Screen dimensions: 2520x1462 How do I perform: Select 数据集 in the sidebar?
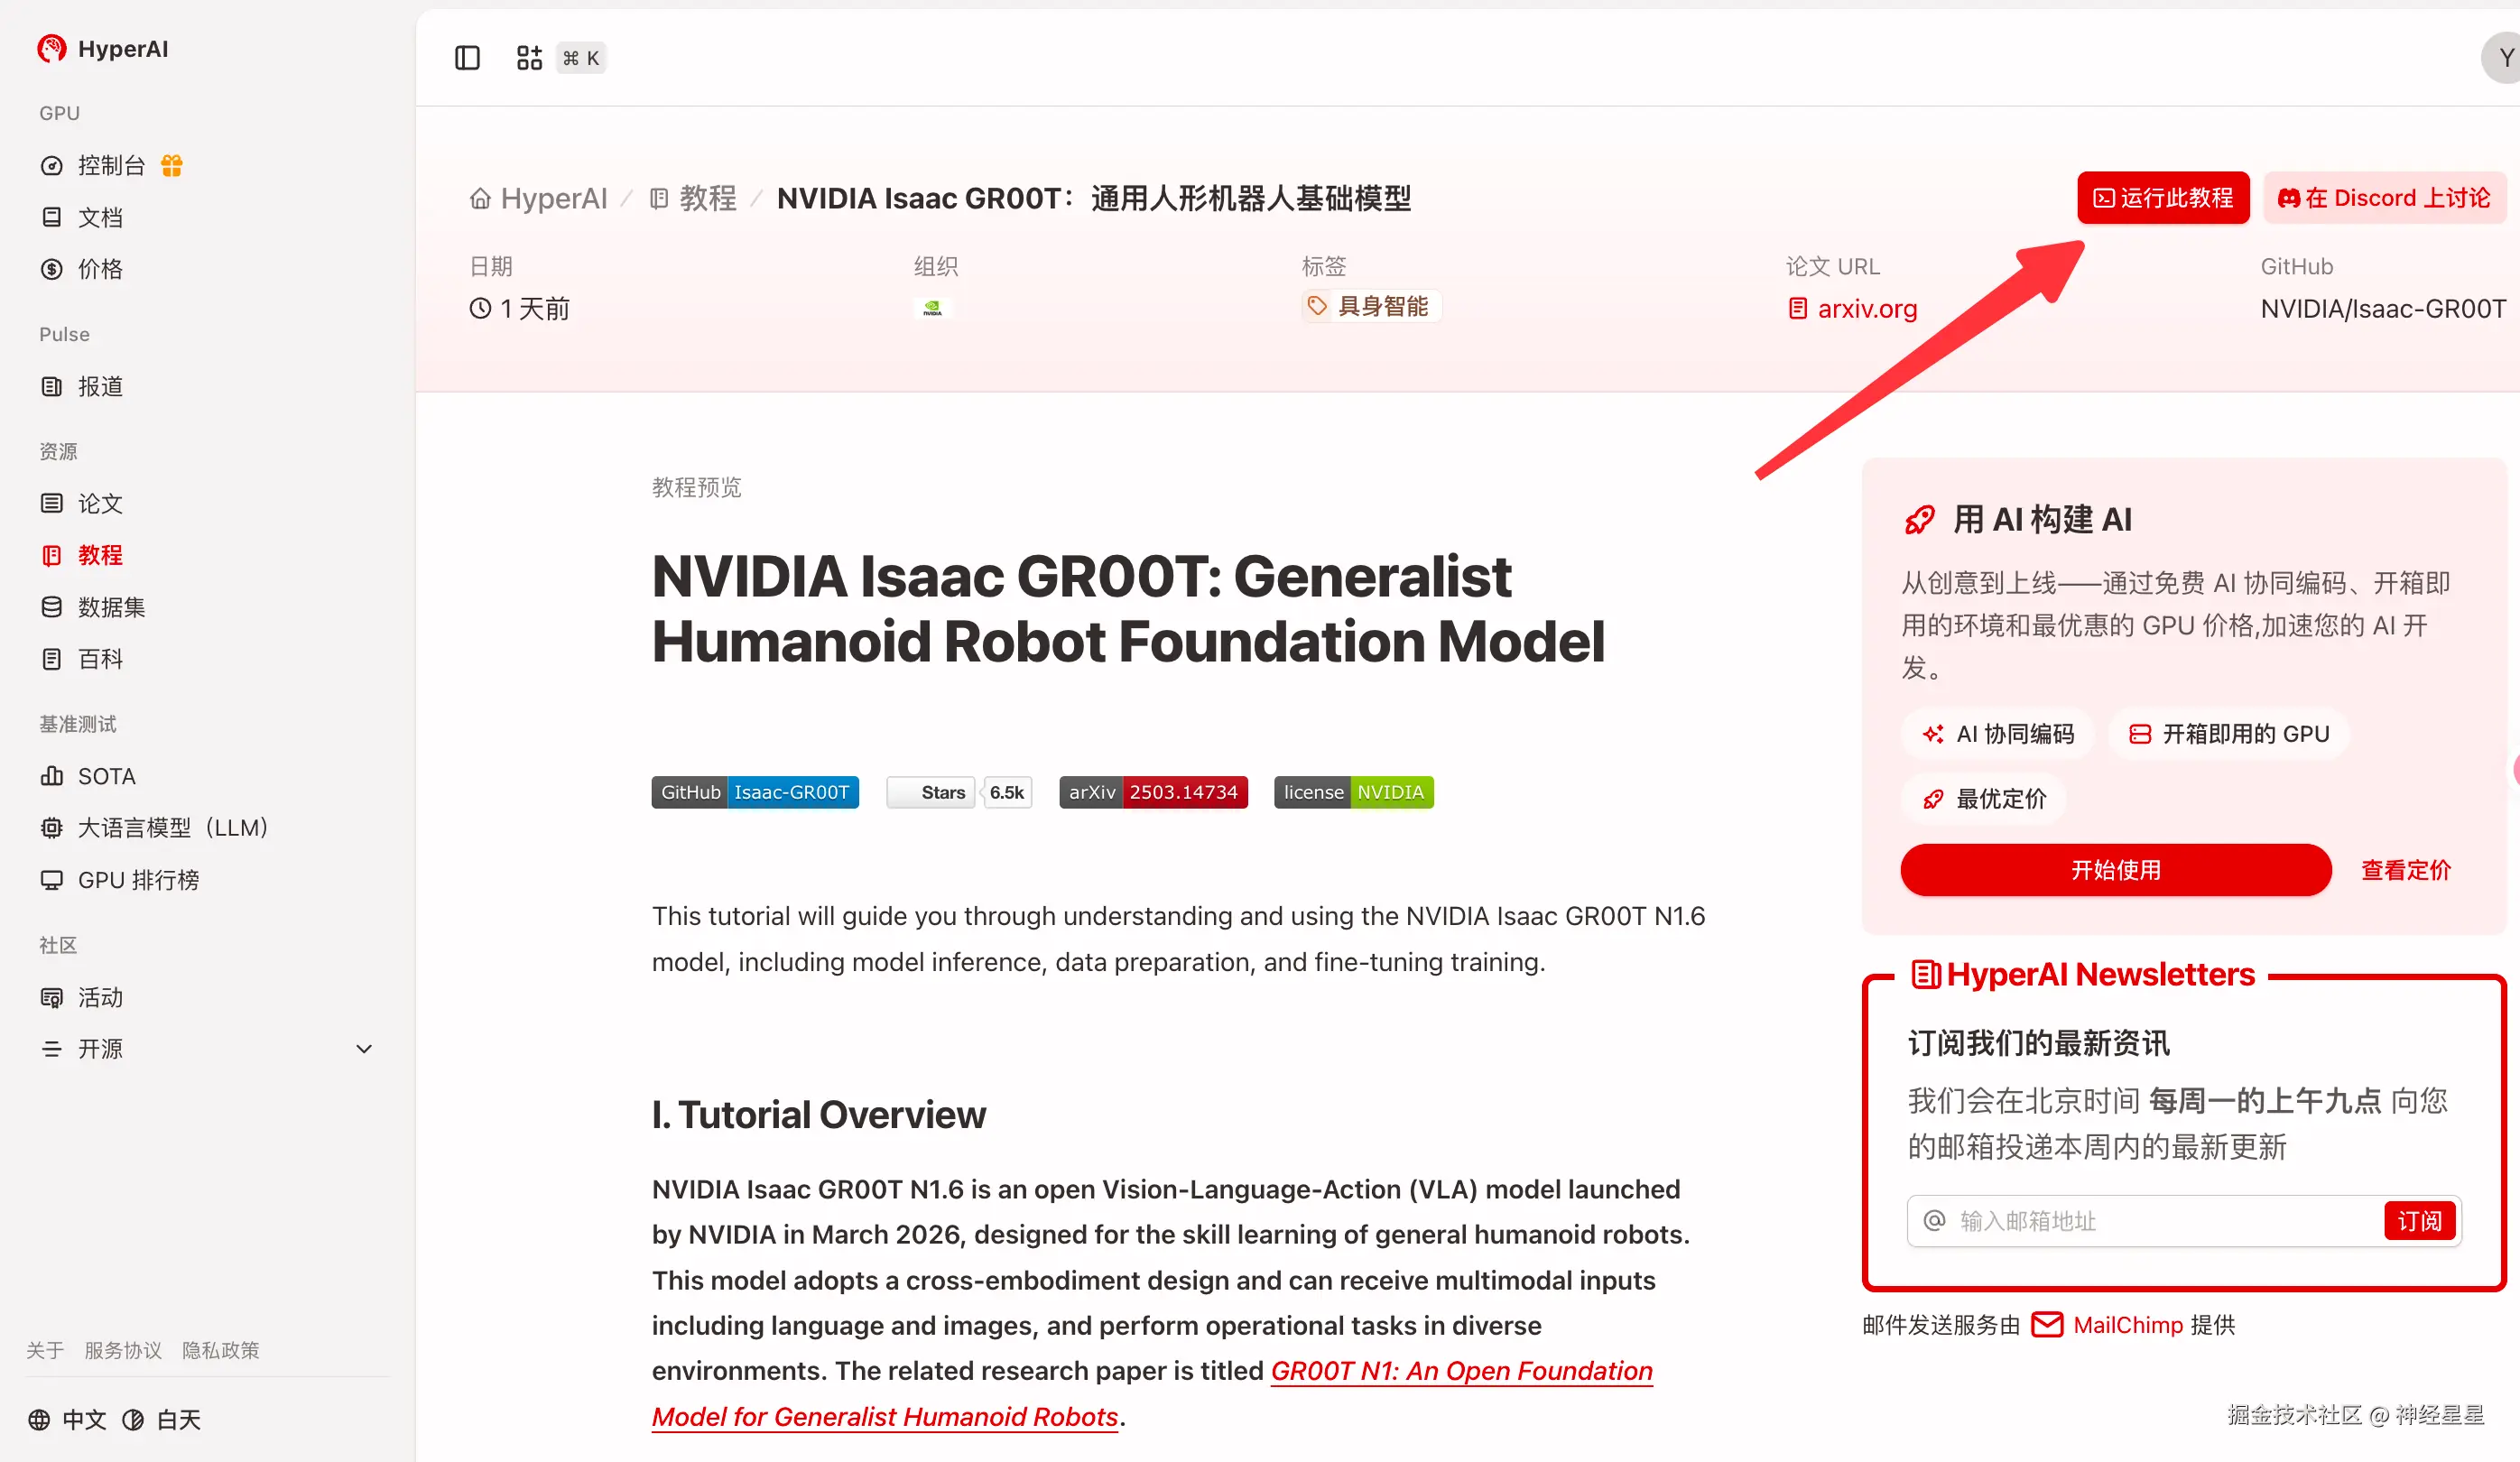coord(111,607)
